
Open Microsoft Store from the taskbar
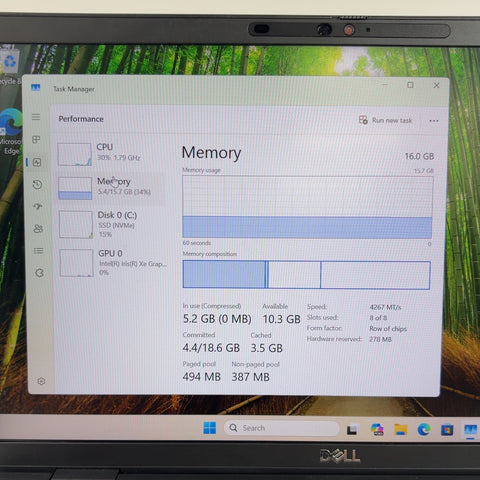click(447, 430)
